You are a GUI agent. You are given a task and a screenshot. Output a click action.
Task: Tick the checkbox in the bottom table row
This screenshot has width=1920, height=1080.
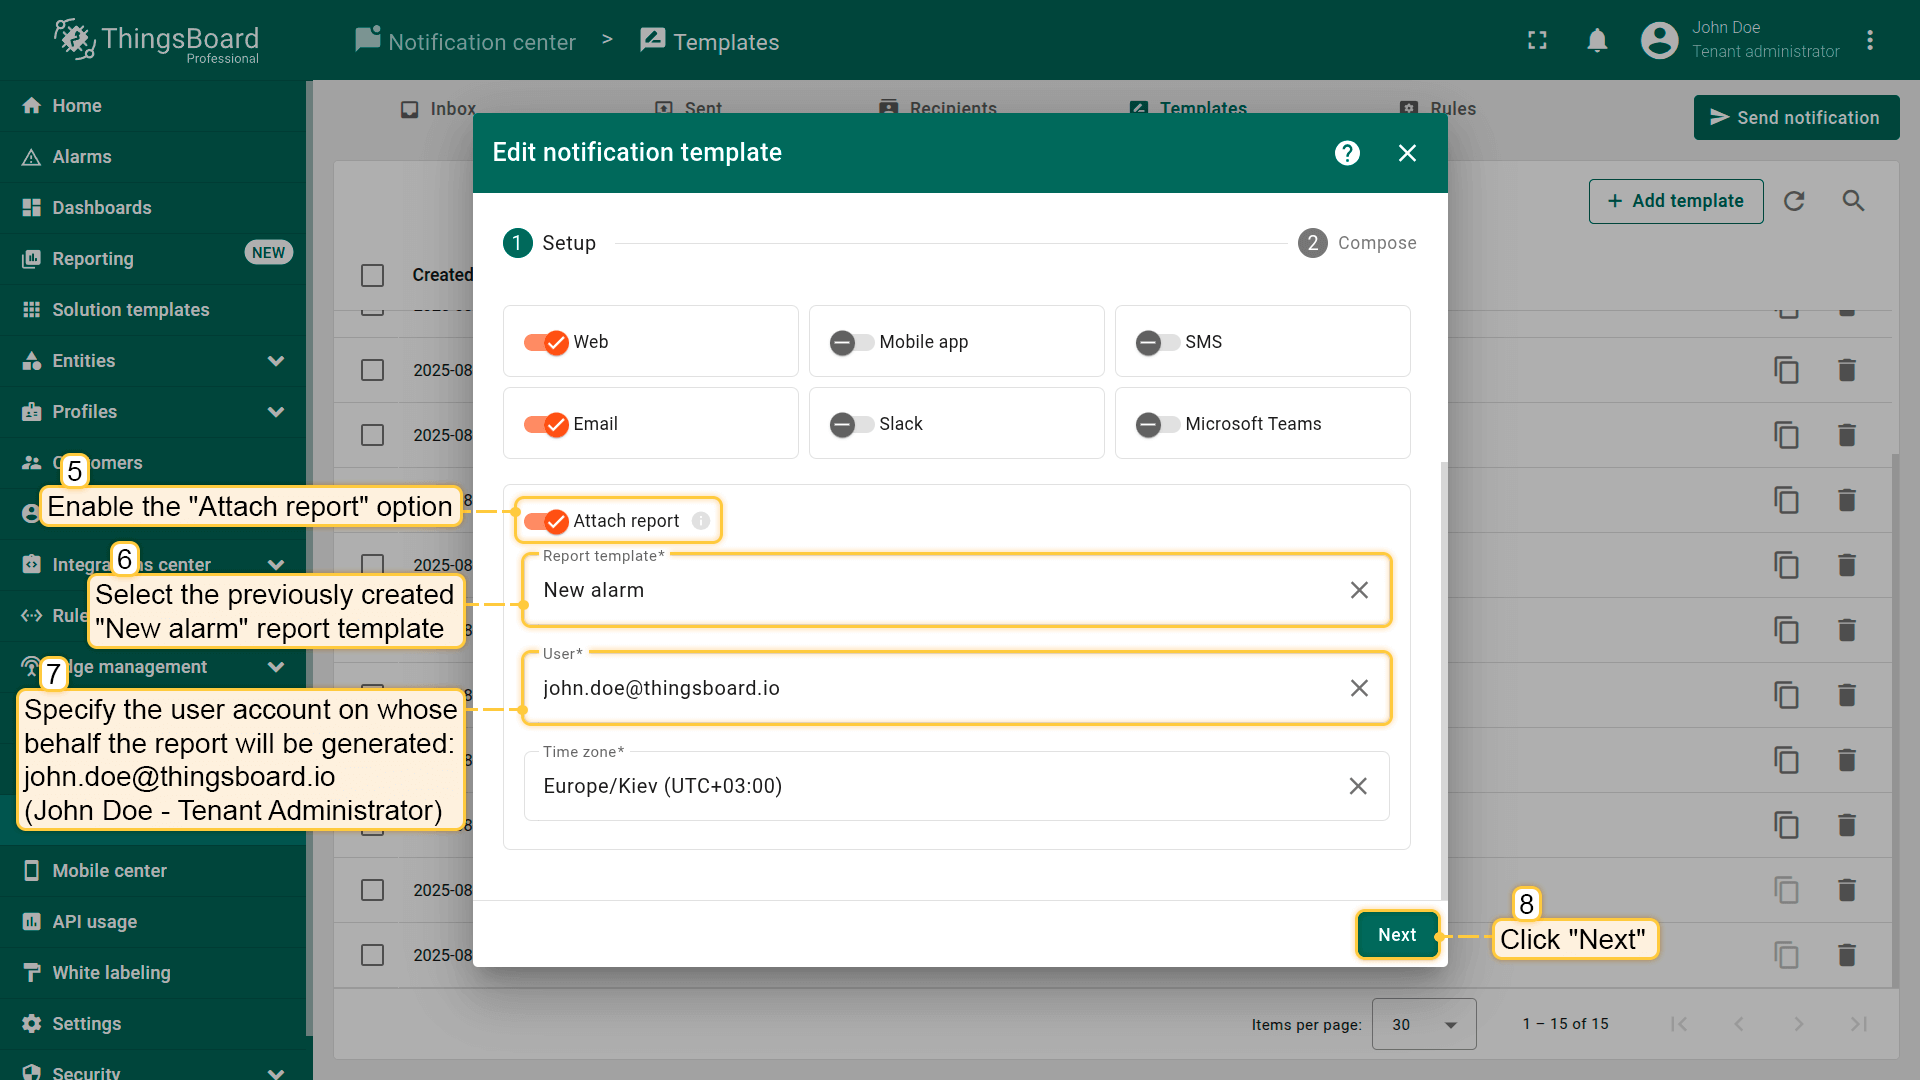(x=372, y=955)
